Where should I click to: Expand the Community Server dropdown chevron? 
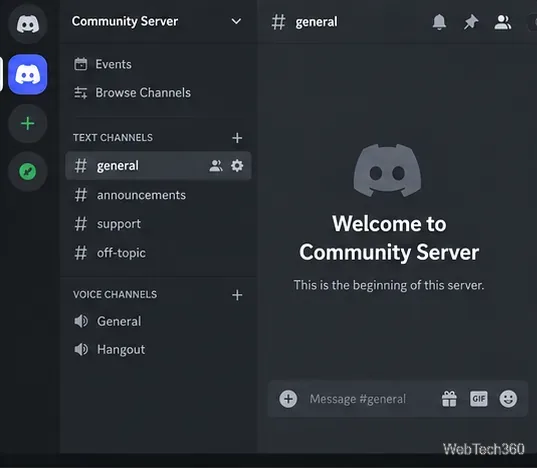point(236,22)
